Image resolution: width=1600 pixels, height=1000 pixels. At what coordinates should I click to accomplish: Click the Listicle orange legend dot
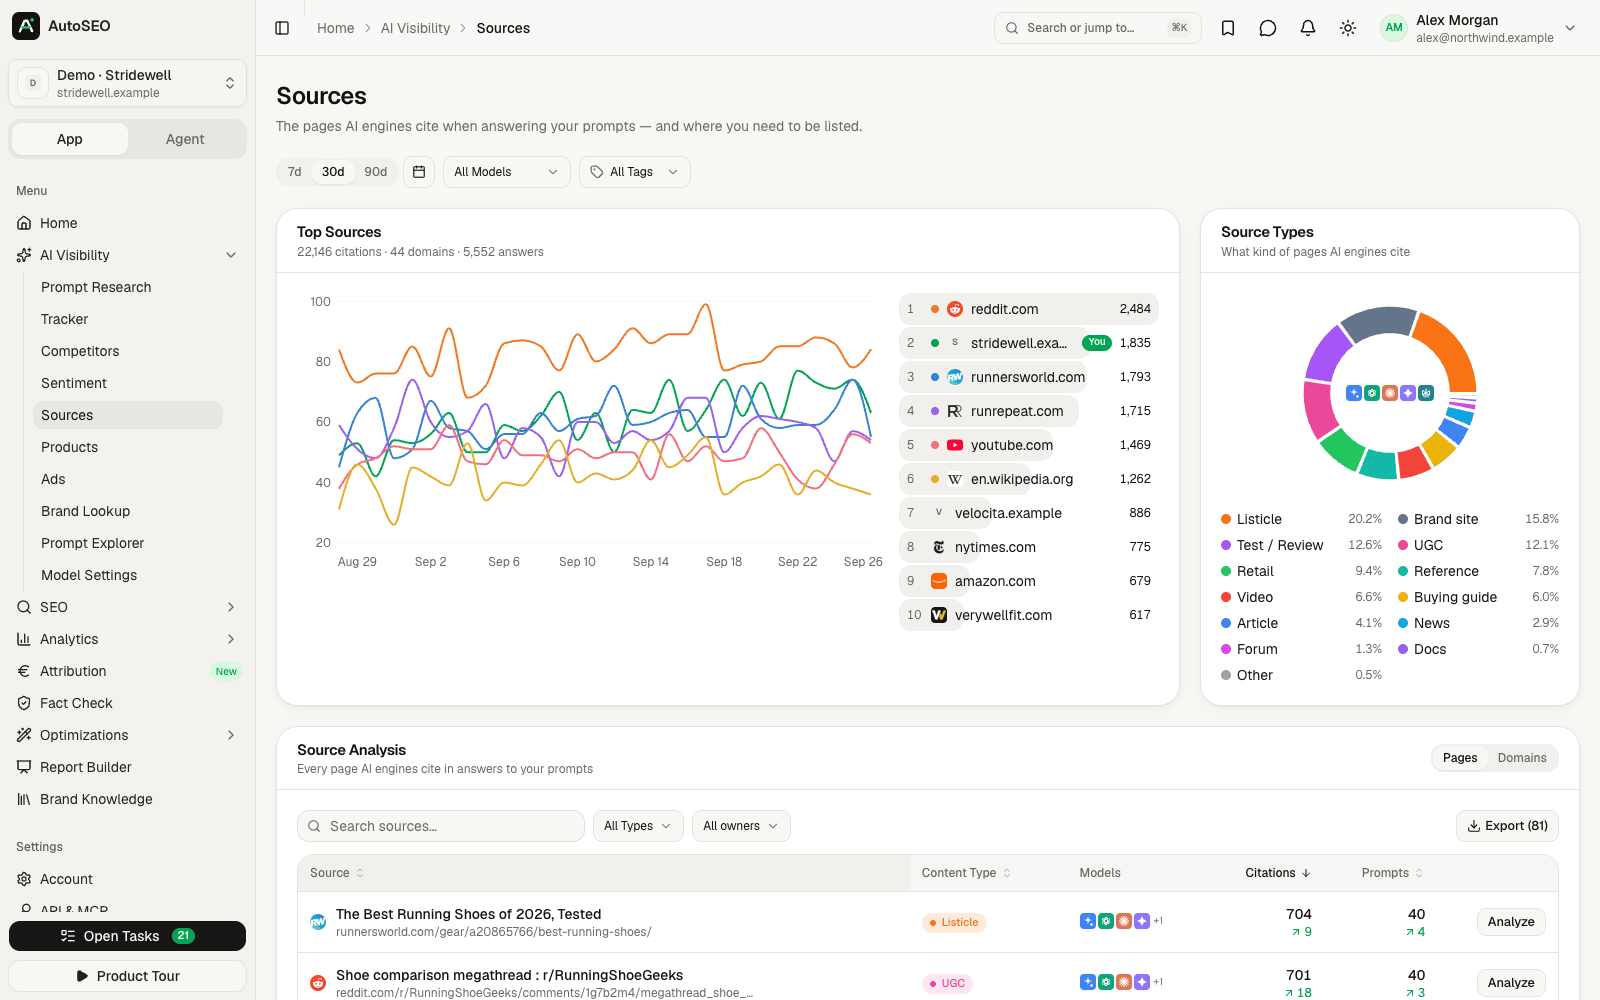pyautogui.click(x=1226, y=519)
